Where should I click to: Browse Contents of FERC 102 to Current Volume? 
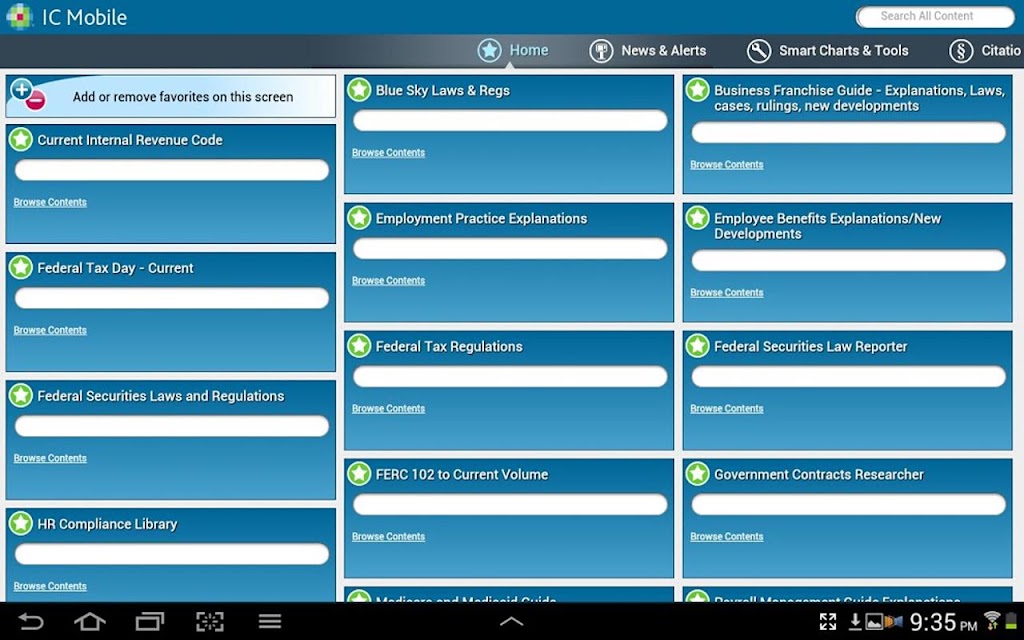389,537
